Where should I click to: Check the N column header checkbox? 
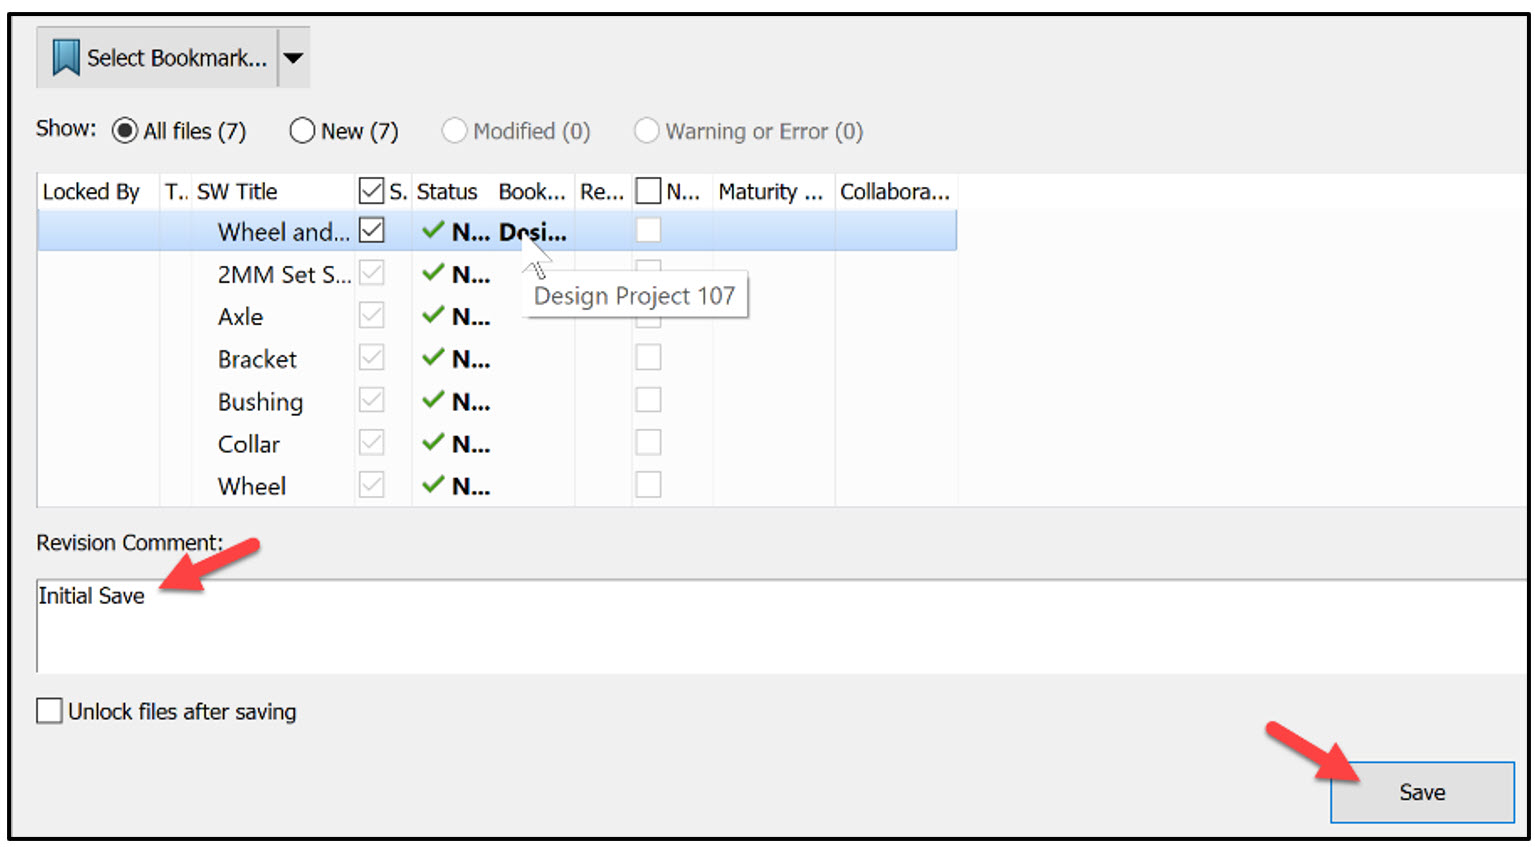pos(647,189)
